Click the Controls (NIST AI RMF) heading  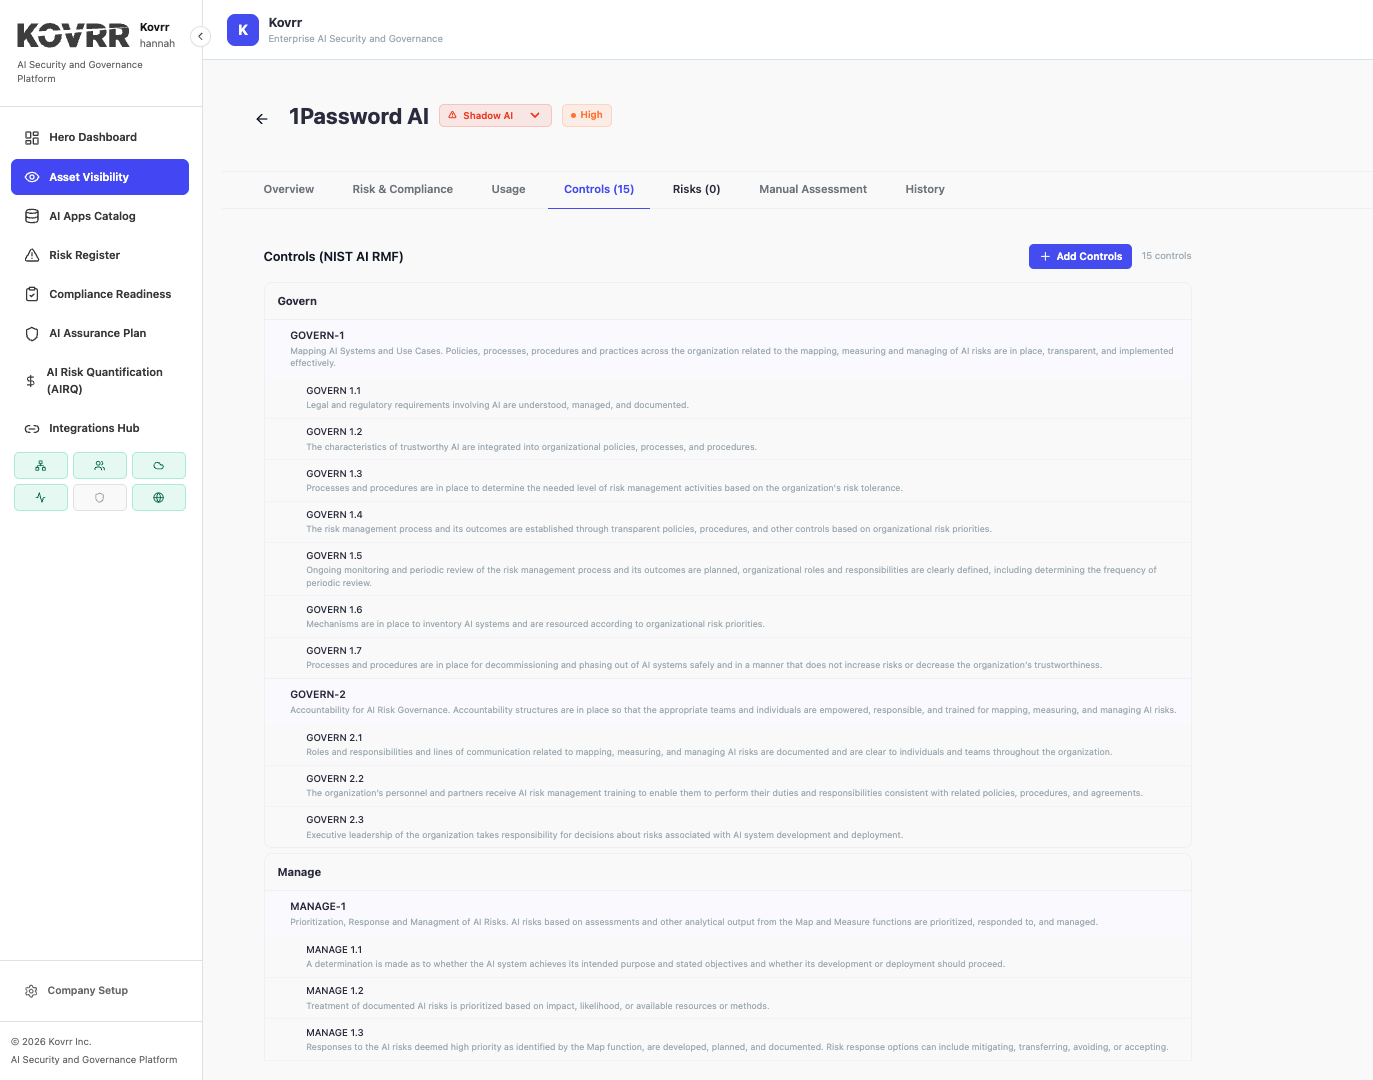click(x=333, y=257)
